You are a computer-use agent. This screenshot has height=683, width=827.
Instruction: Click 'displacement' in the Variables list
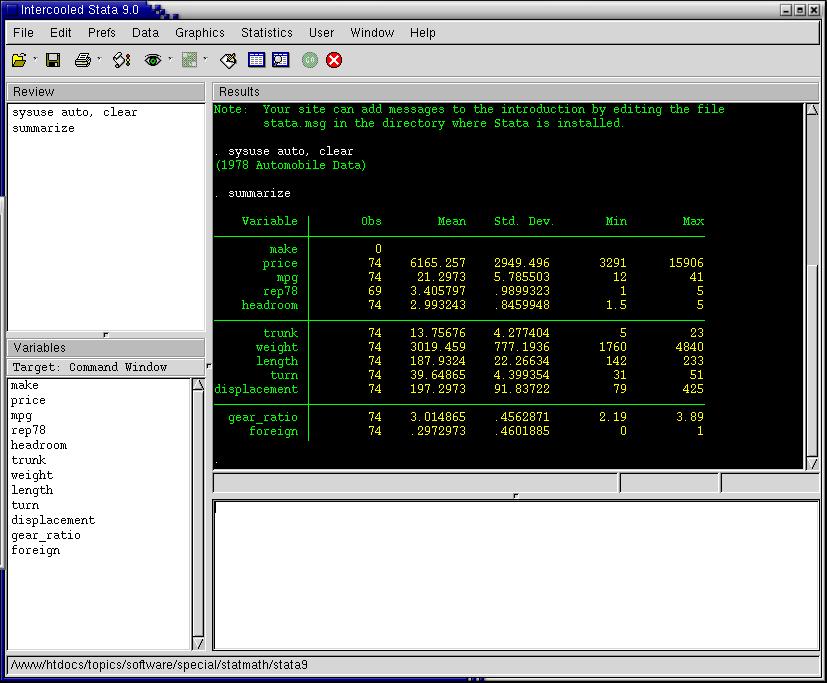point(53,520)
